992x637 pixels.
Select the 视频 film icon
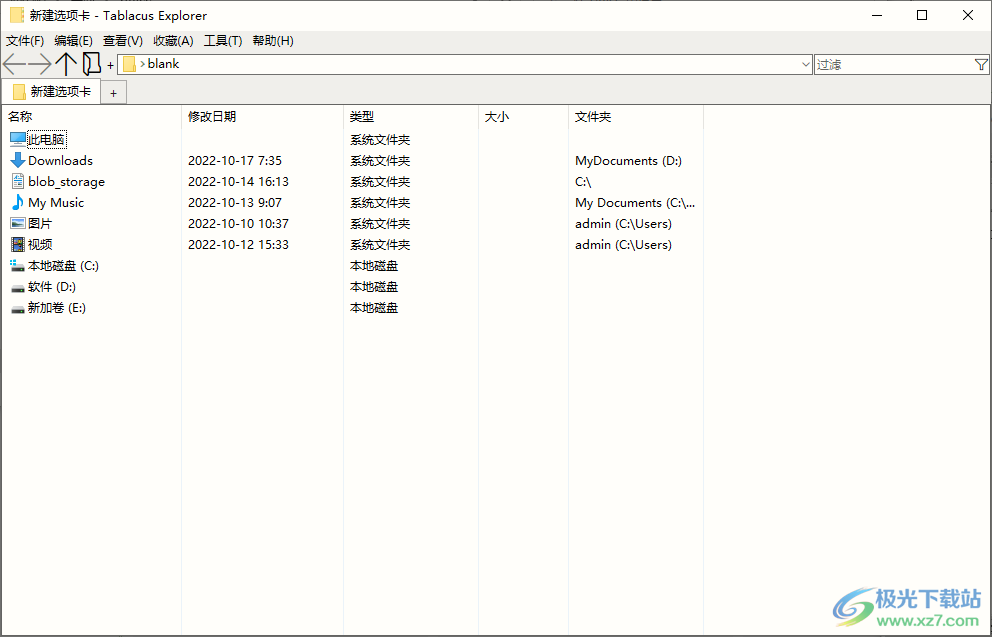(x=18, y=244)
